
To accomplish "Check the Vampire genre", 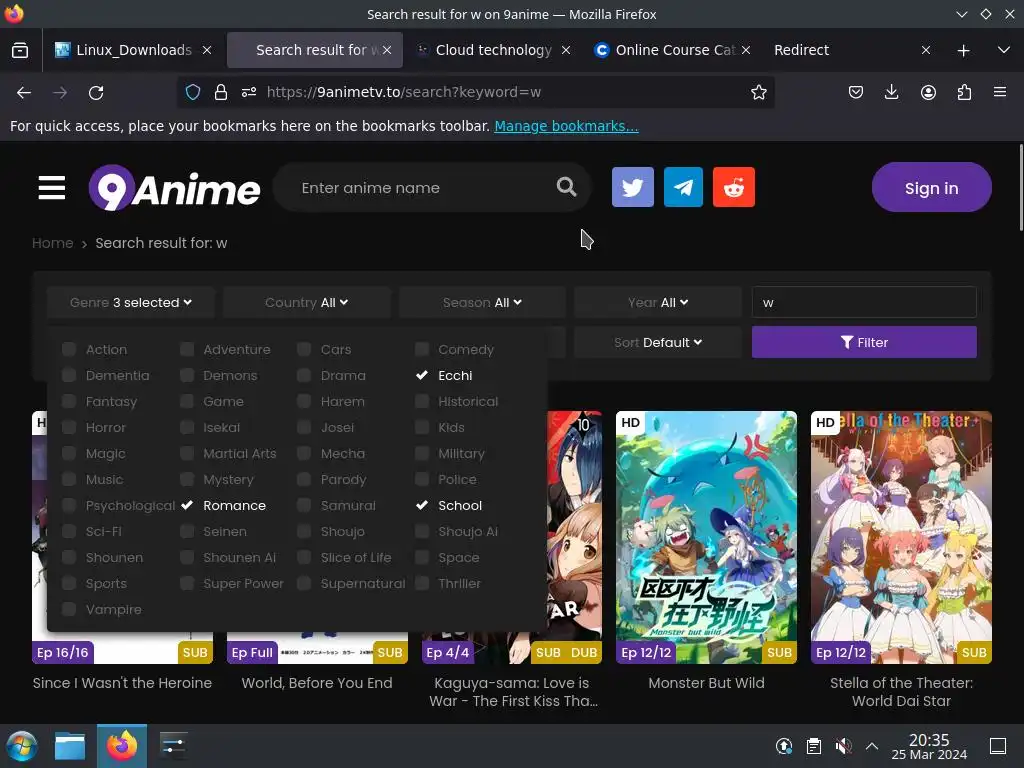I will [69, 610].
